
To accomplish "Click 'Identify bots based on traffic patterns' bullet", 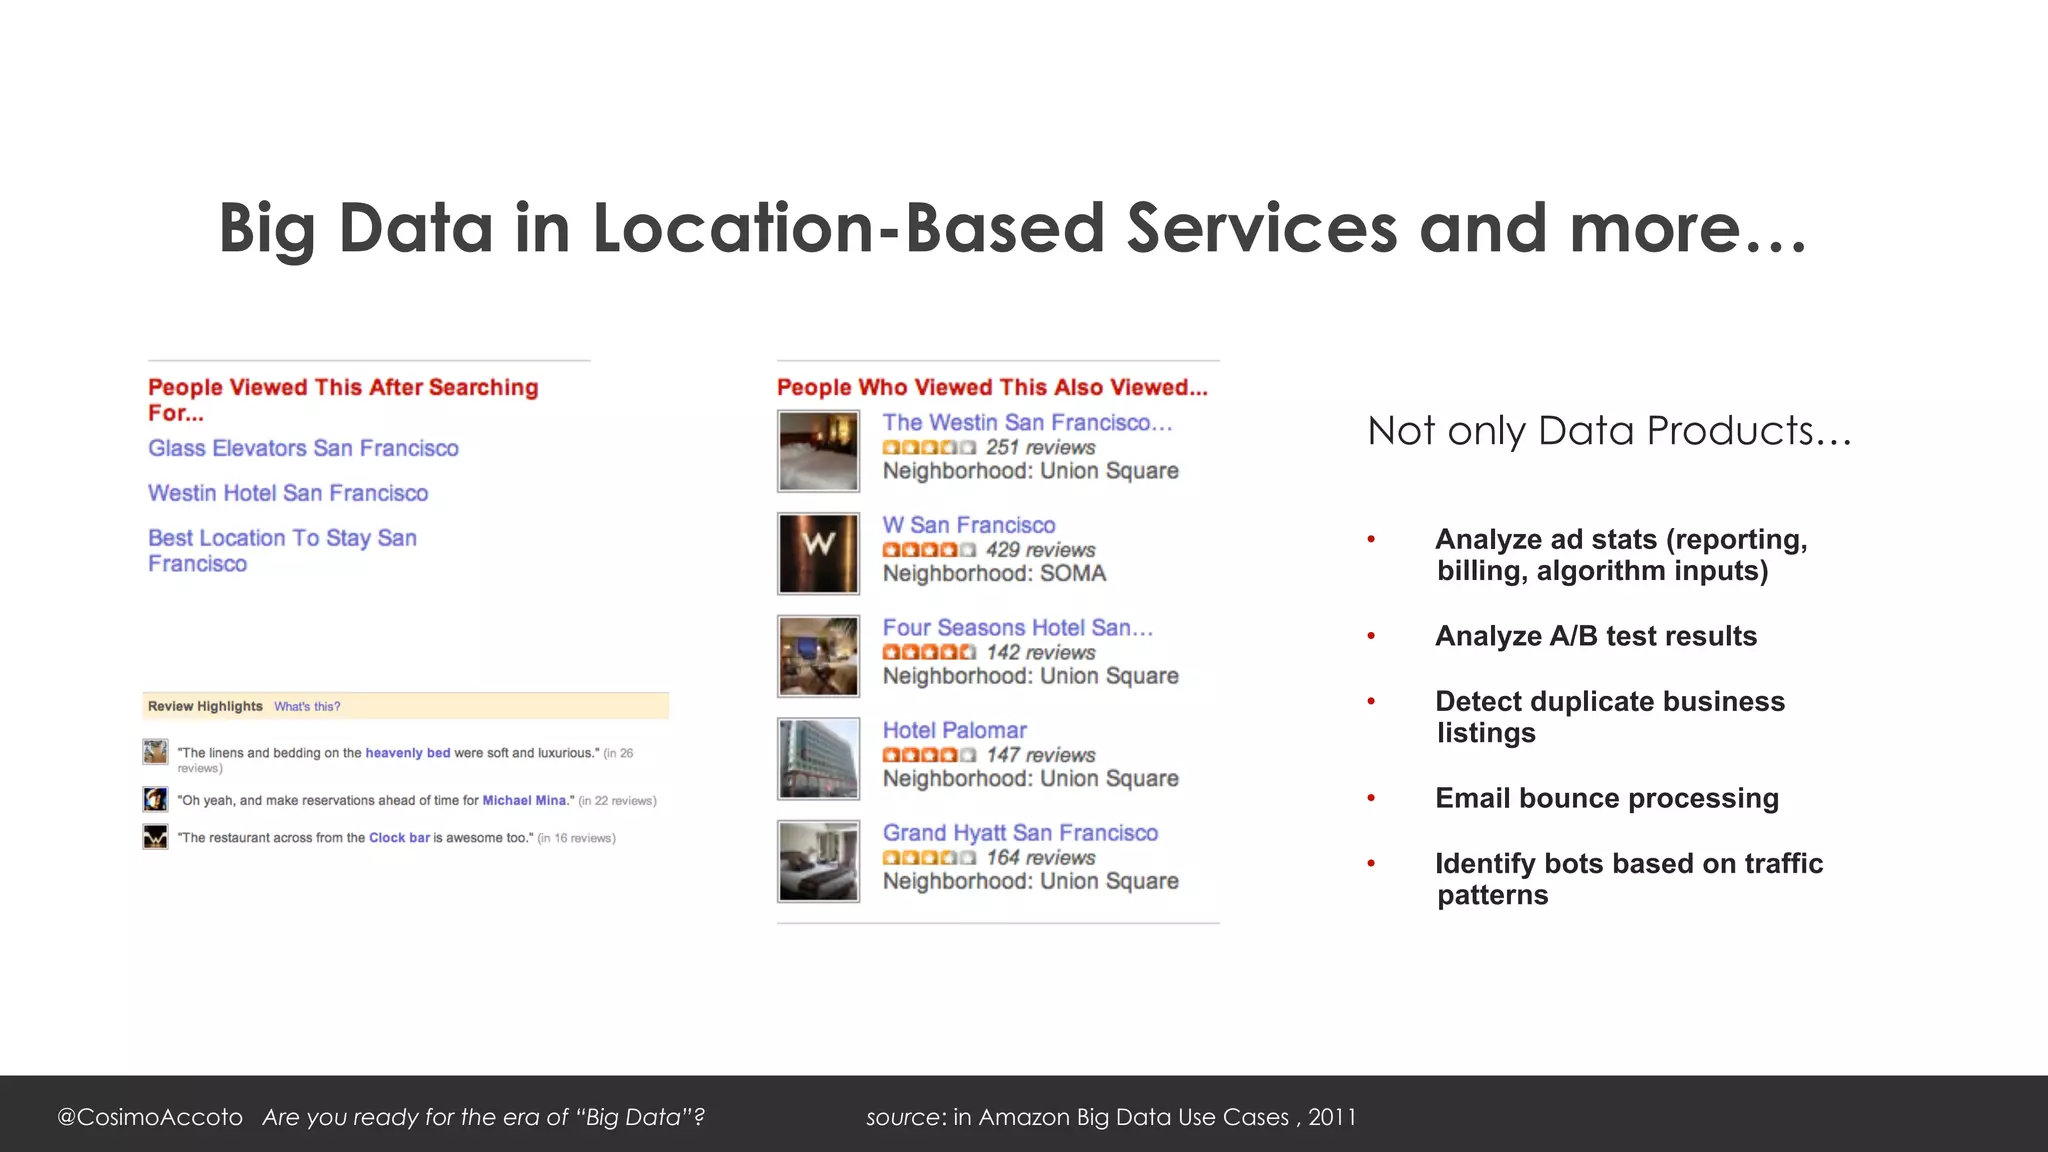I will [x=1629, y=879].
